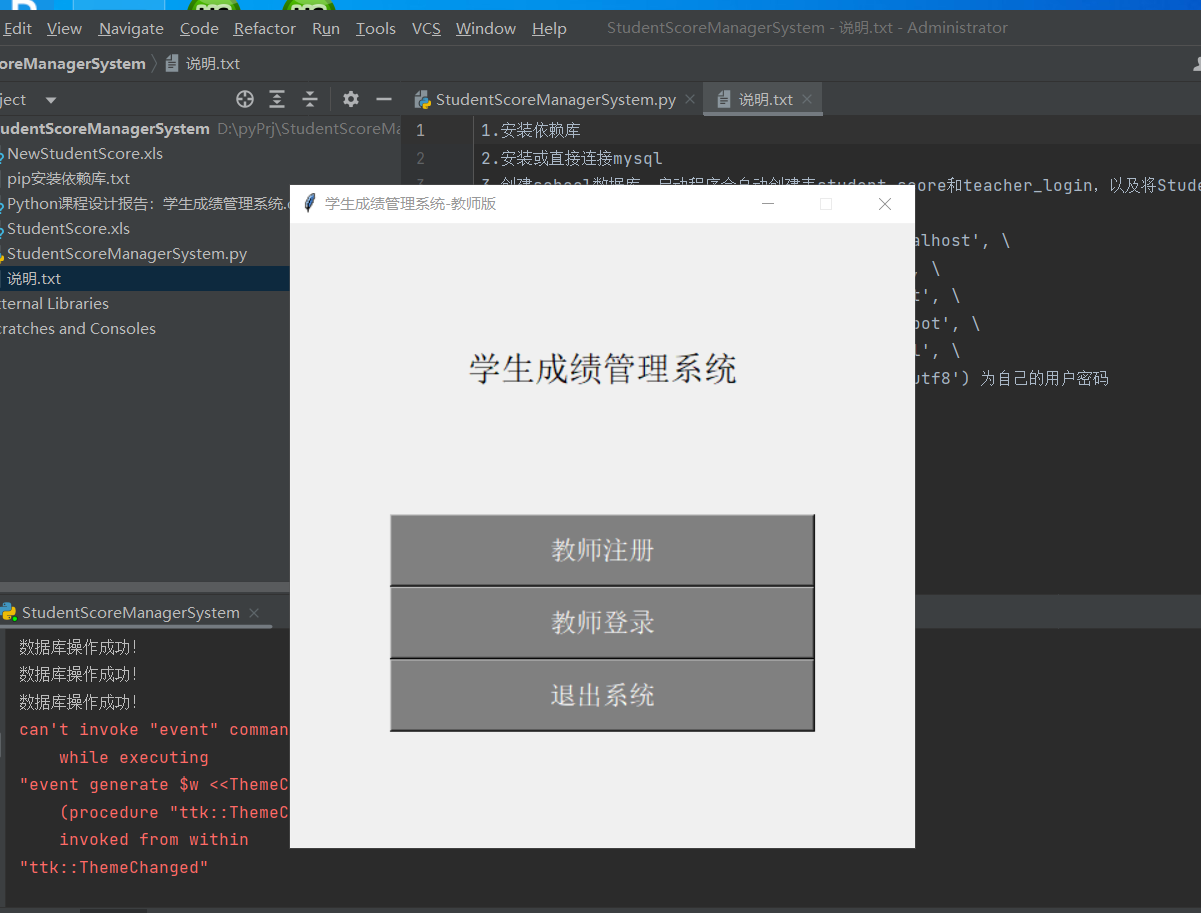Click the 'while executing' console line
1201x913 pixels.
click(134, 757)
